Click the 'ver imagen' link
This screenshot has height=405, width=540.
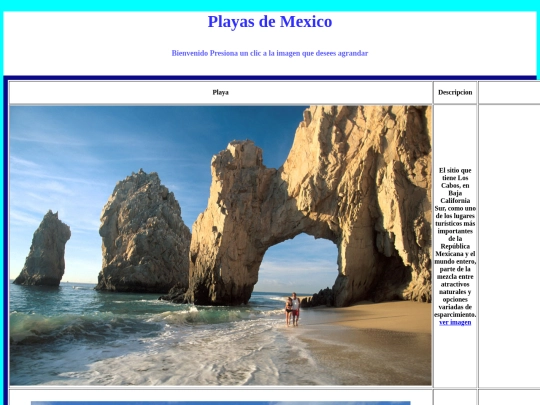(x=455, y=323)
